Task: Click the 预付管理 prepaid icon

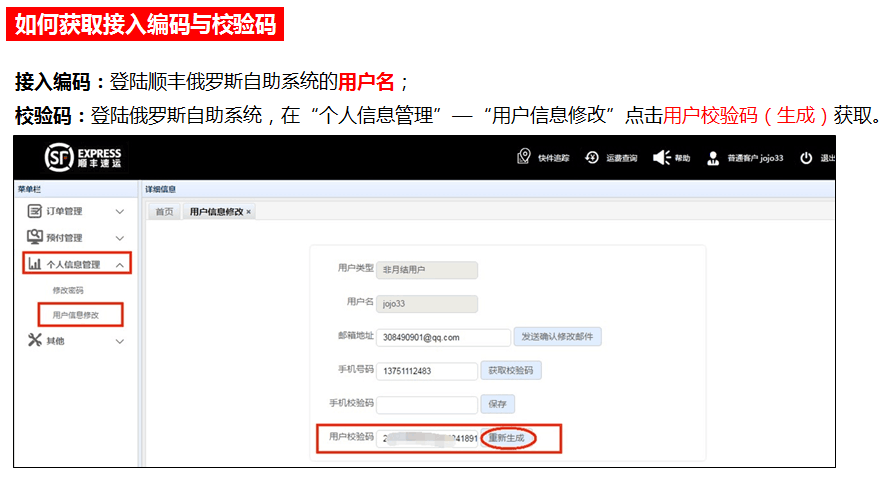Action: click(35, 237)
